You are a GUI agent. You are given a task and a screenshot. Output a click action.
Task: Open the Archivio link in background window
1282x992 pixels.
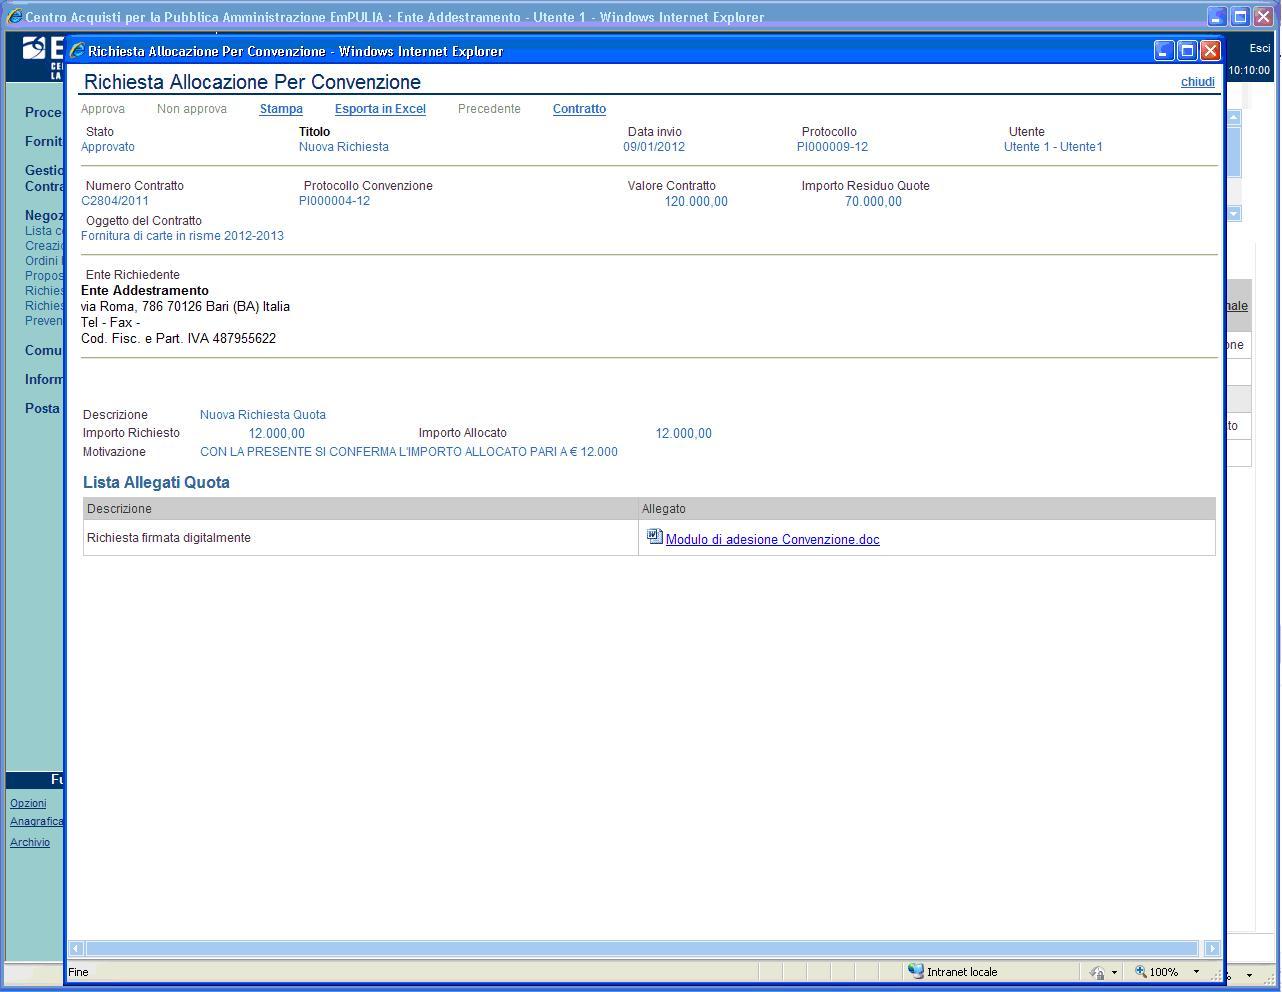(x=30, y=842)
